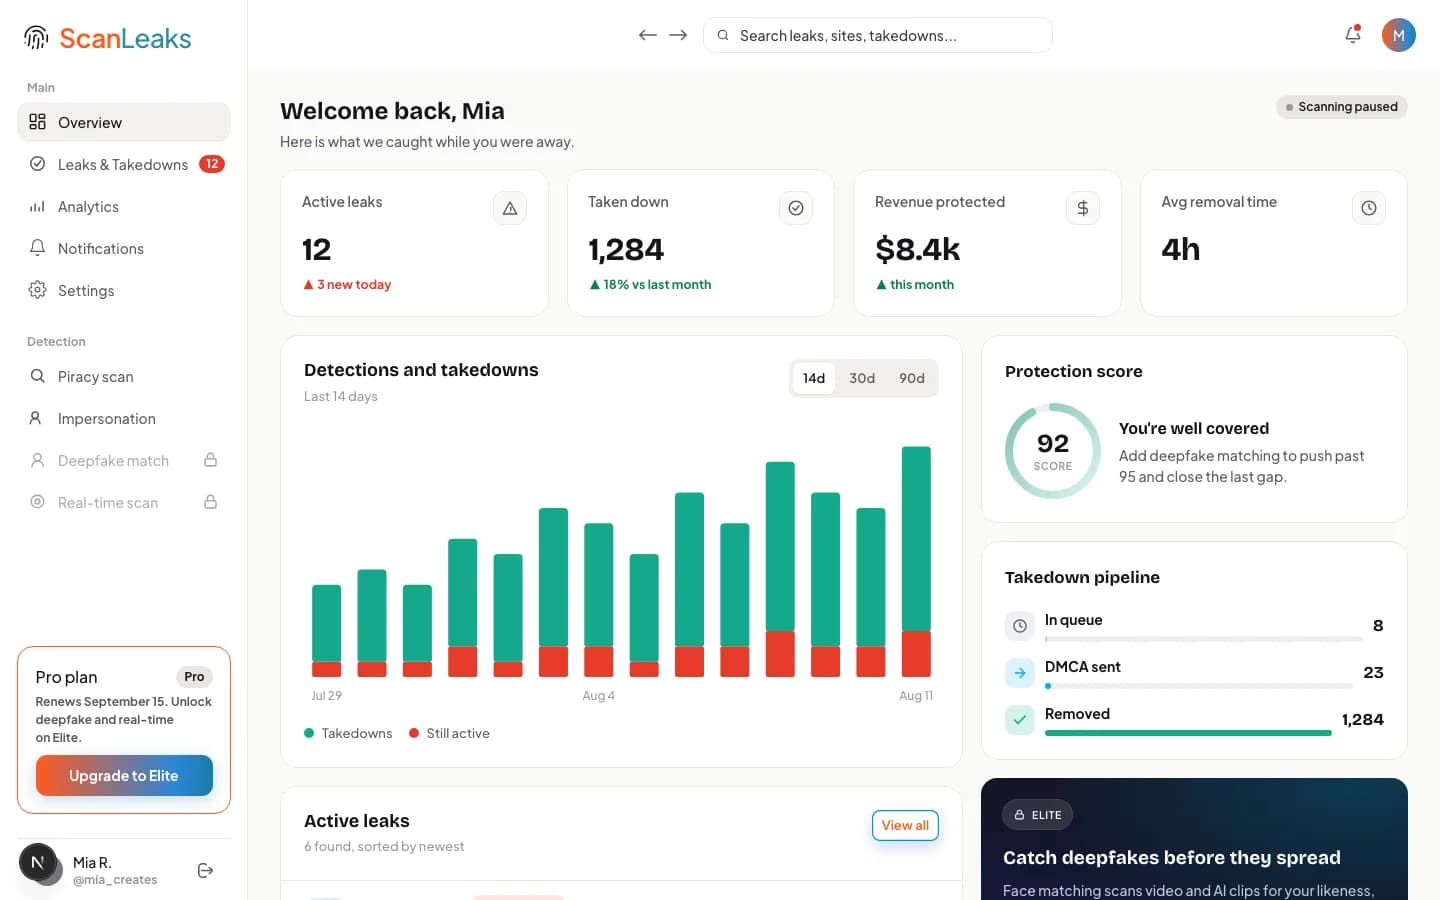Click 'this month' under Revenue protected

click(915, 285)
